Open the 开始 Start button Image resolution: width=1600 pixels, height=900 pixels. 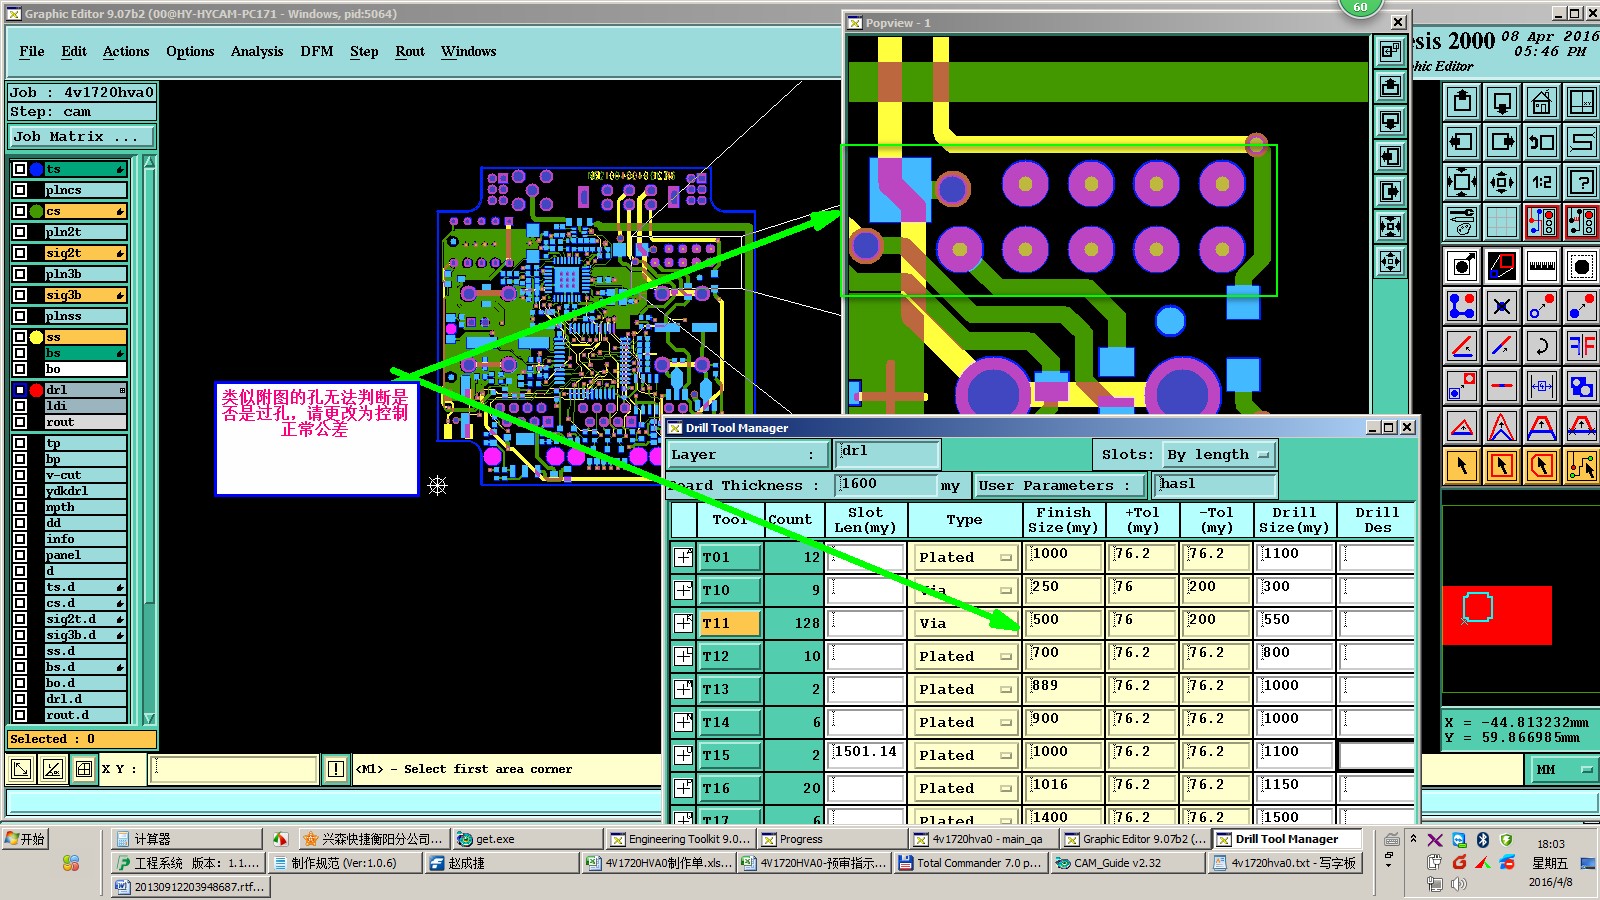(26, 839)
